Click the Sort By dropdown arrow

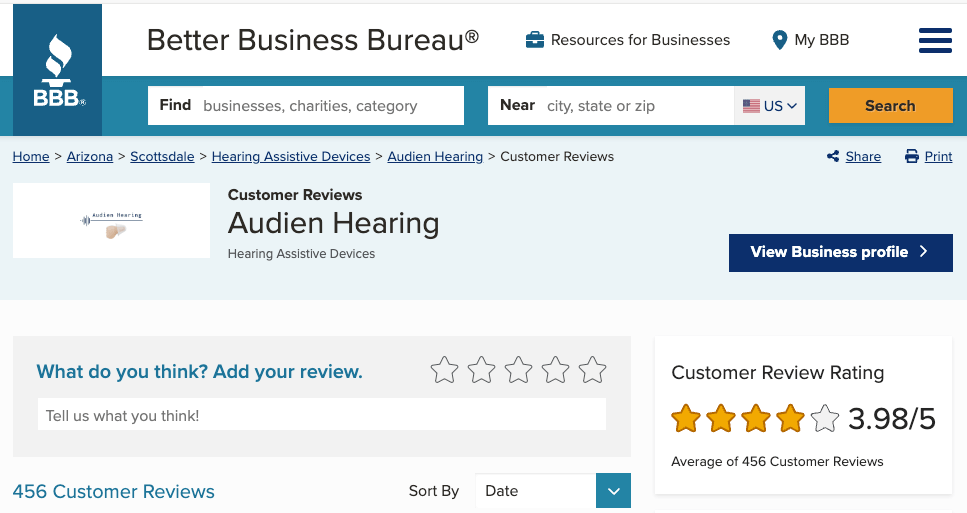point(613,491)
